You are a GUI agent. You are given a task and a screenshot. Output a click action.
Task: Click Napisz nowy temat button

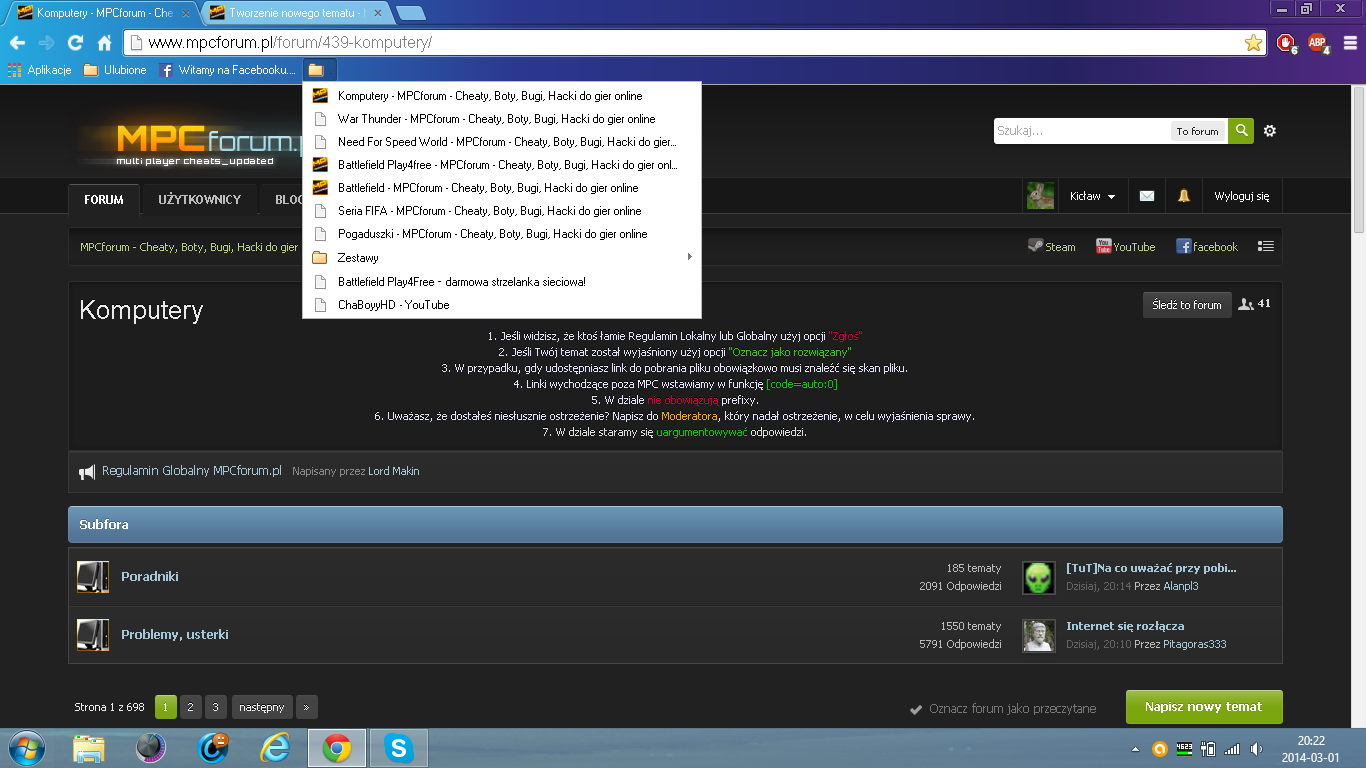1204,707
